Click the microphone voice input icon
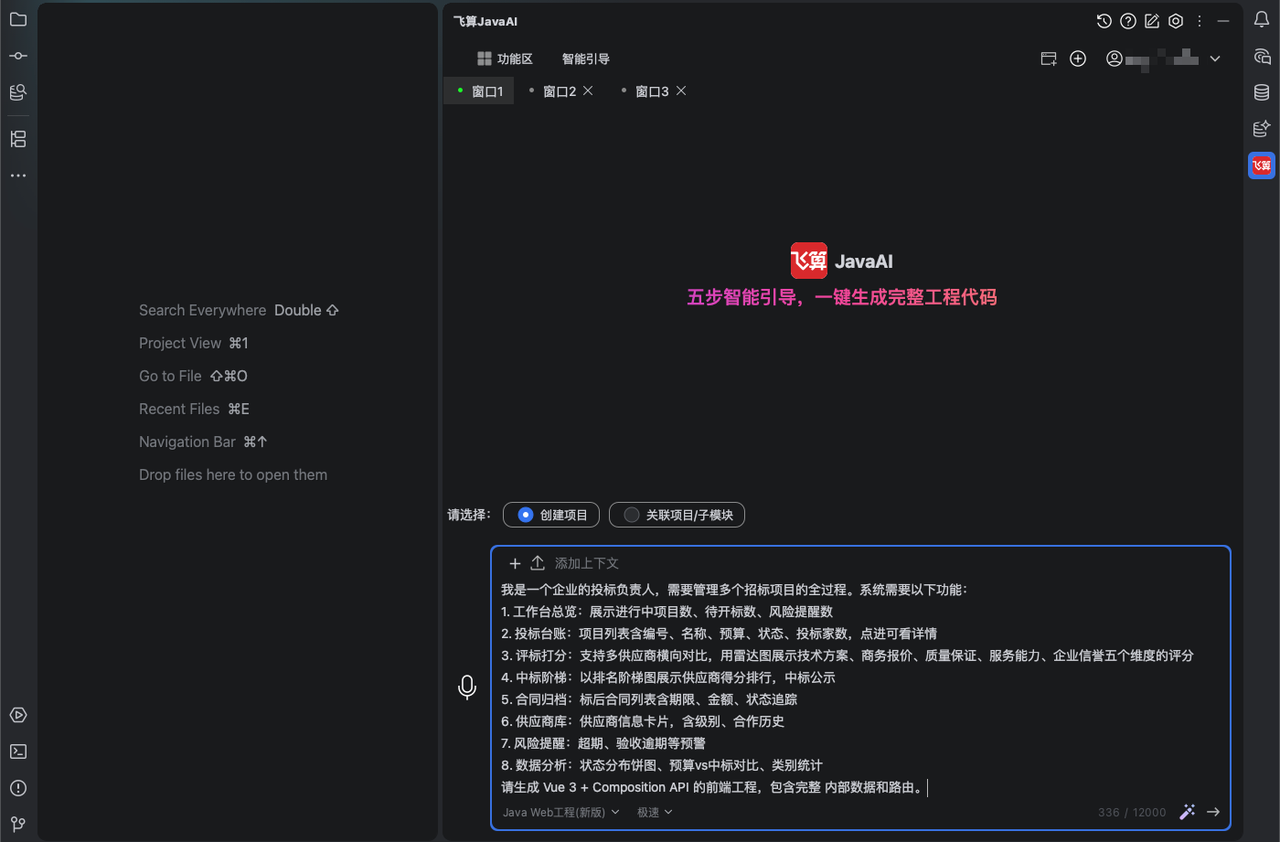 [x=467, y=687]
